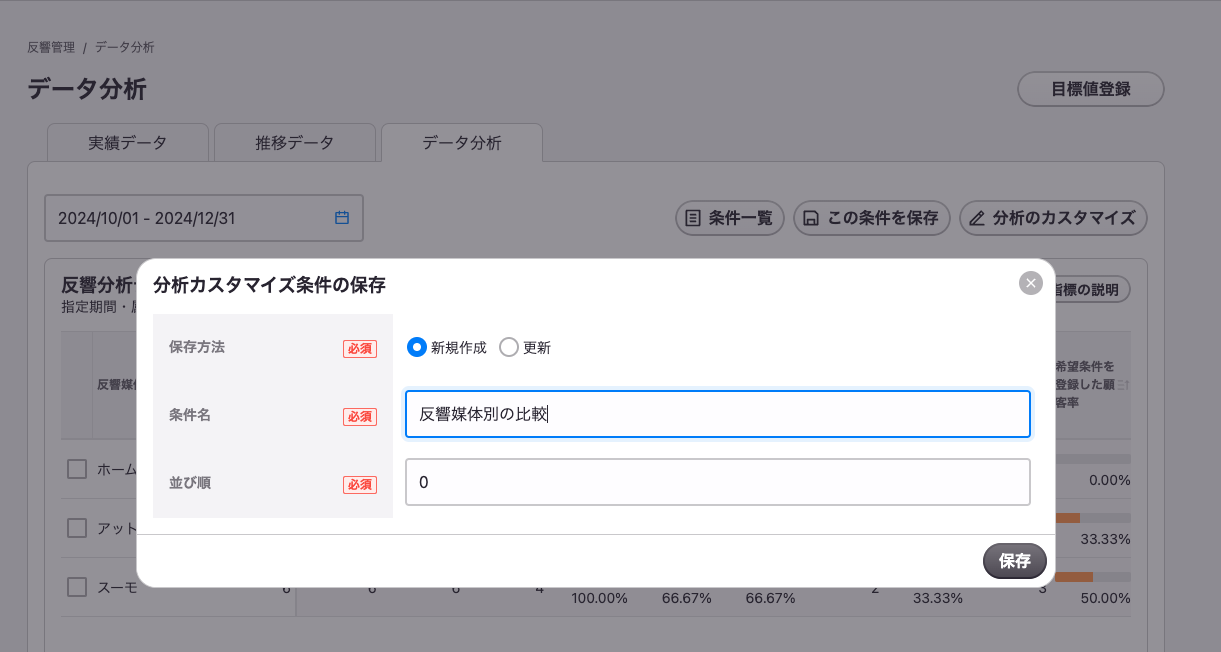Close the save condition dialog

[x=1031, y=283]
